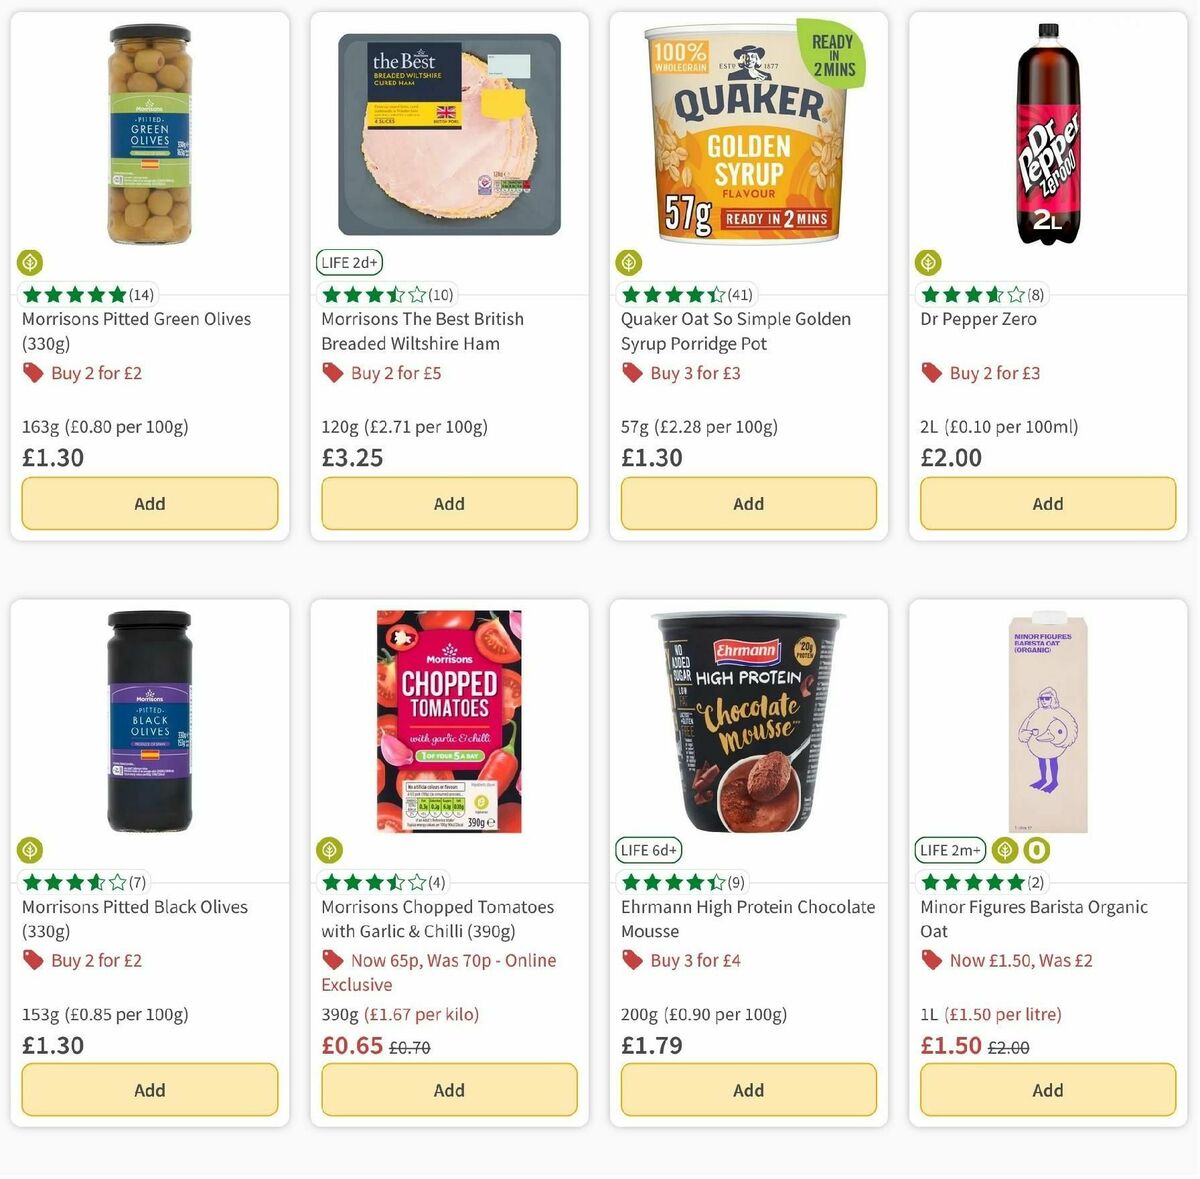Screen dimensions: 1200x1179
Task: Add Minor Figures Barista Organic Oat
Action: click(x=1047, y=1090)
